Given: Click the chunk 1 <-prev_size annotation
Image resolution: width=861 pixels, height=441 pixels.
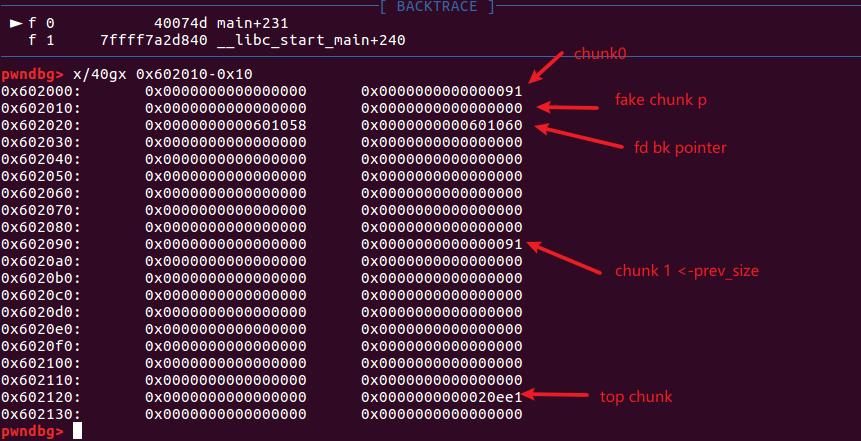Looking at the screenshot, I should coord(687,271).
